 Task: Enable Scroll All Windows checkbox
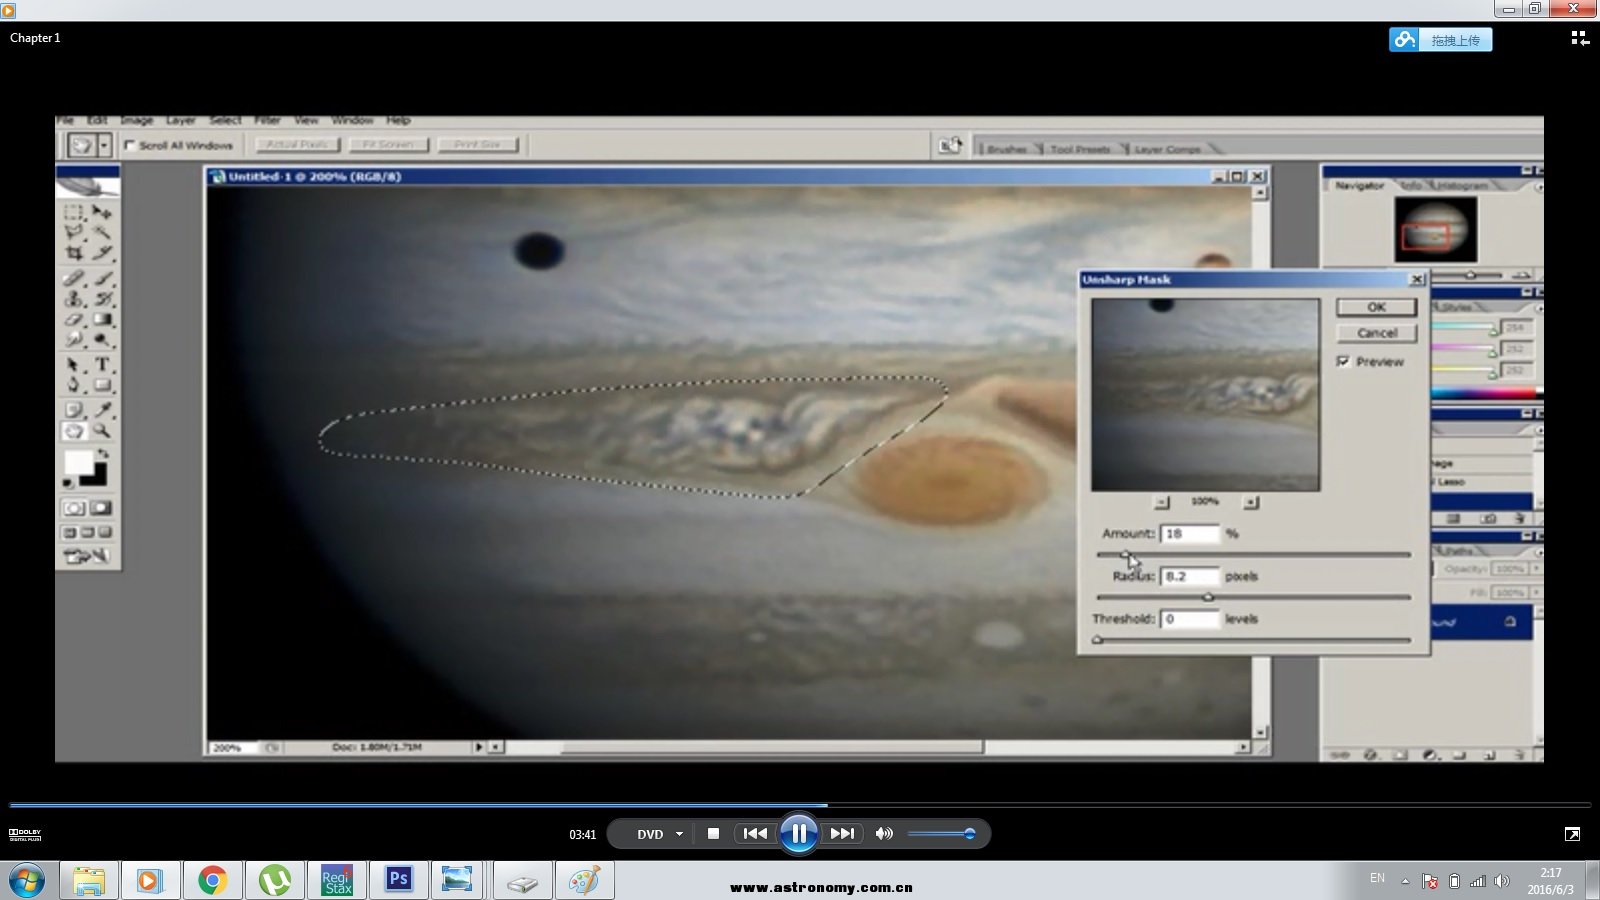pyautogui.click(x=130, y=146)
